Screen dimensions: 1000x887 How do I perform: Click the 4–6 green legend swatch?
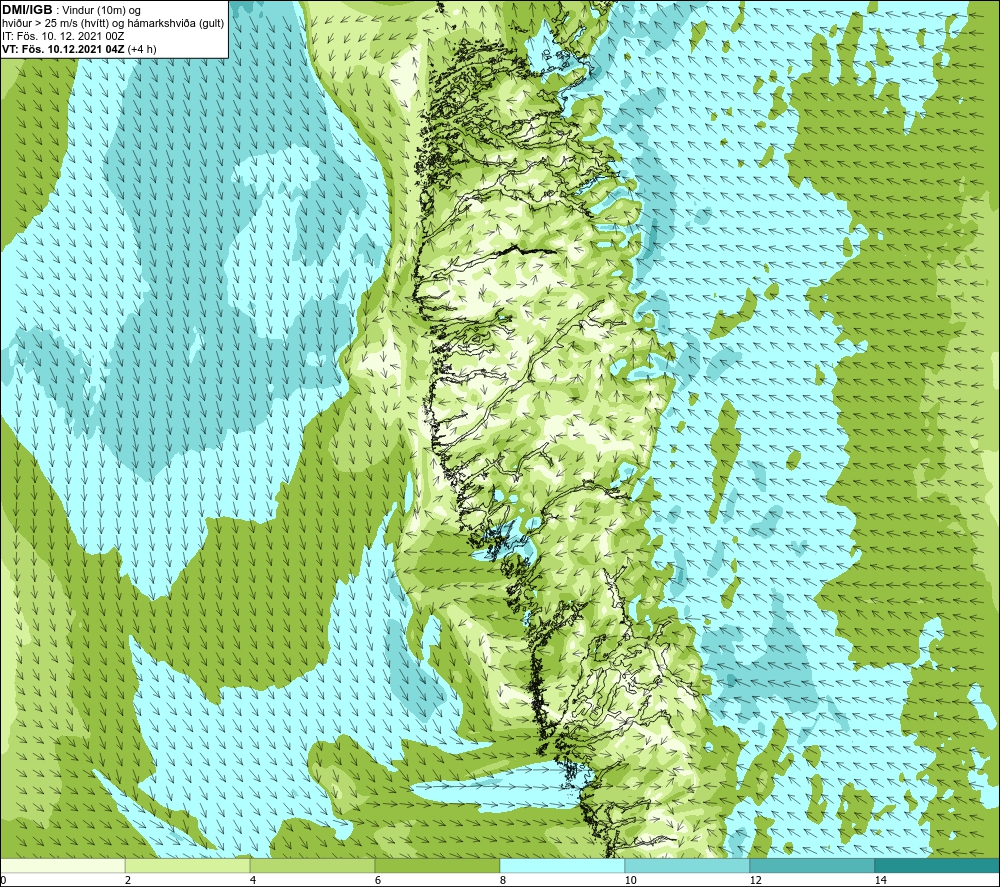(312, 865)
